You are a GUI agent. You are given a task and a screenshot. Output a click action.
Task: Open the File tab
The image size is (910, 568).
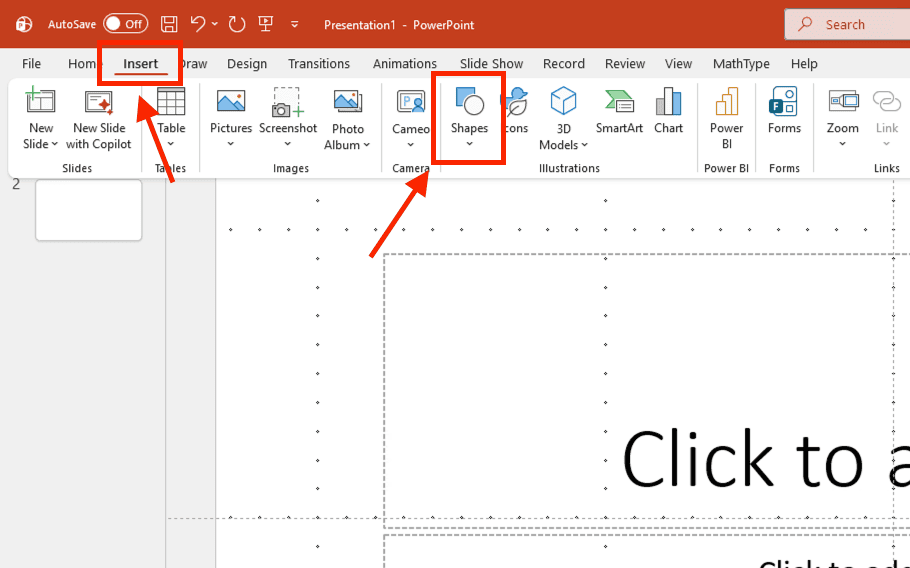tap(31, 64)
